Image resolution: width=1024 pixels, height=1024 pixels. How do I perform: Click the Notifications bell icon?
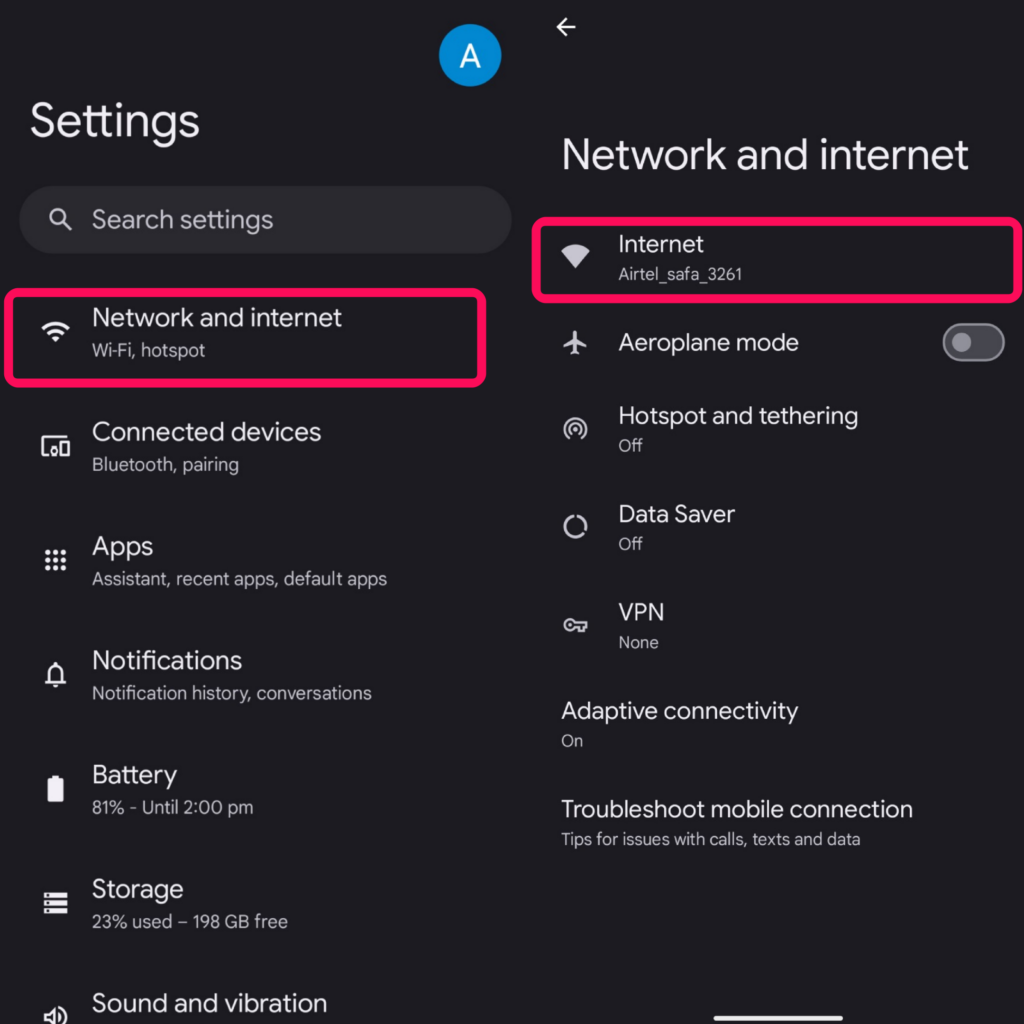coord(55,674)
